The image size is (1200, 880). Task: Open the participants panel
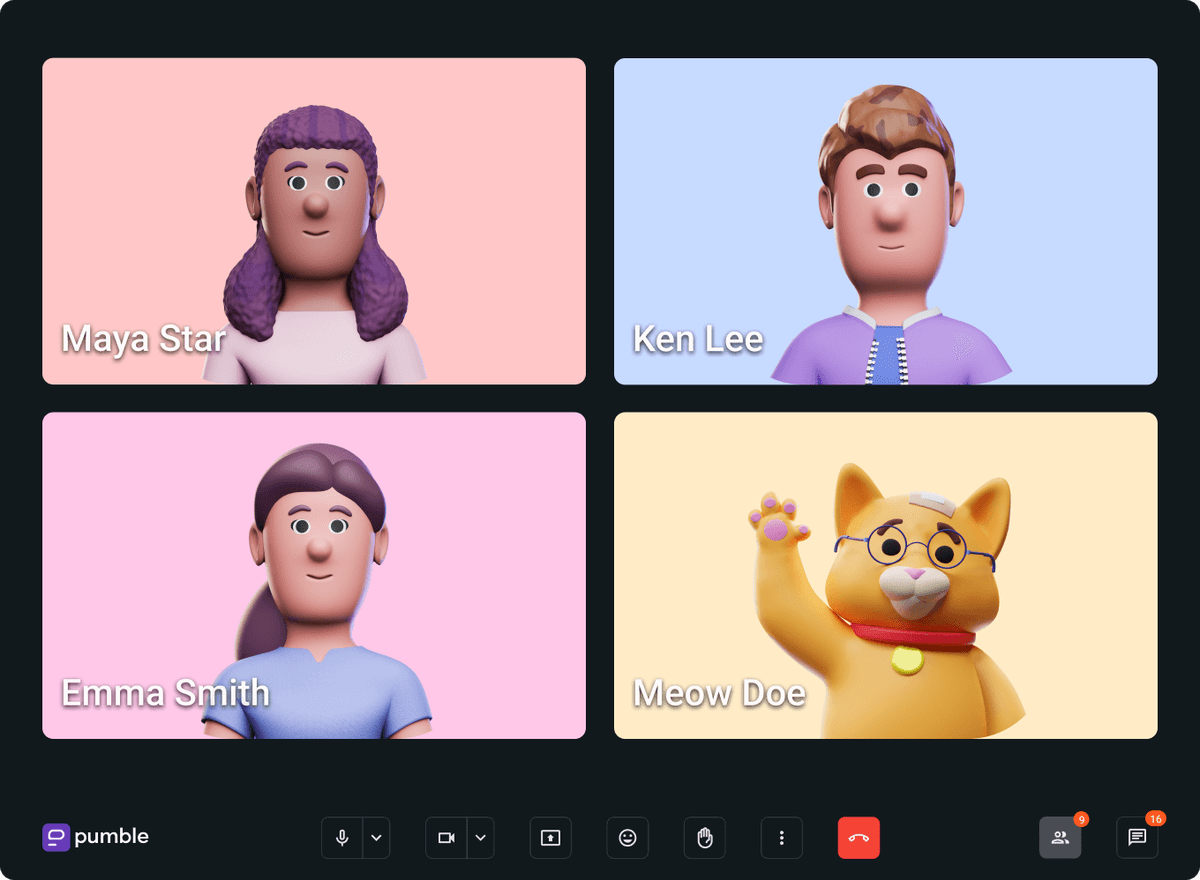[x=1060, y=838]
